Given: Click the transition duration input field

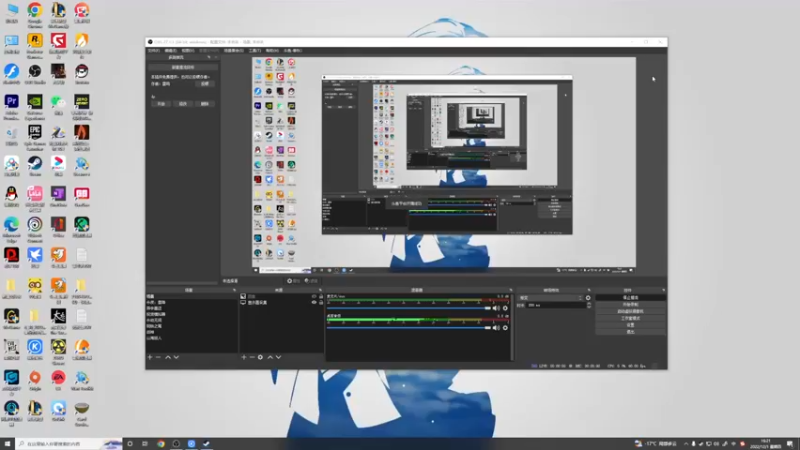Looking at the screenshot, I should coord(555,305).
